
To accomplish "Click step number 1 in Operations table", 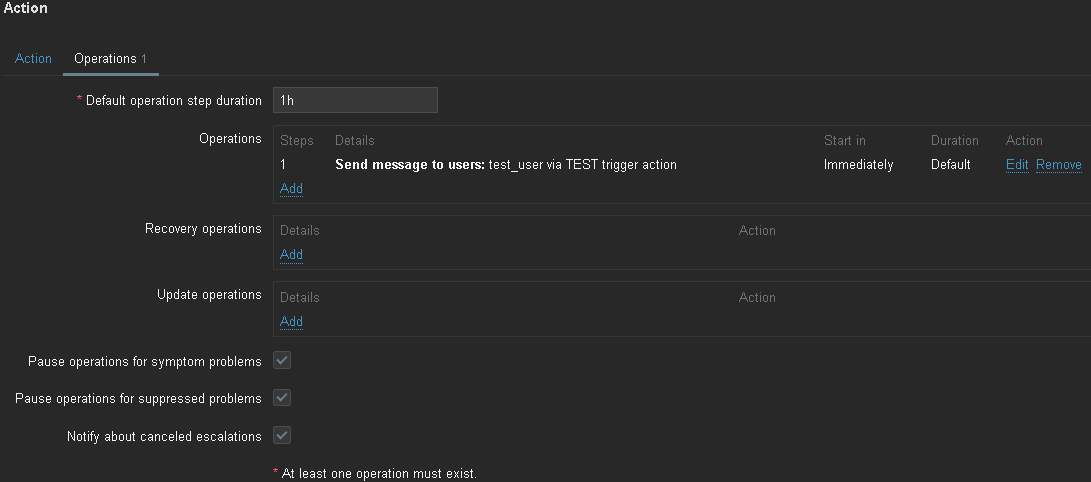I will pos(283,165).
